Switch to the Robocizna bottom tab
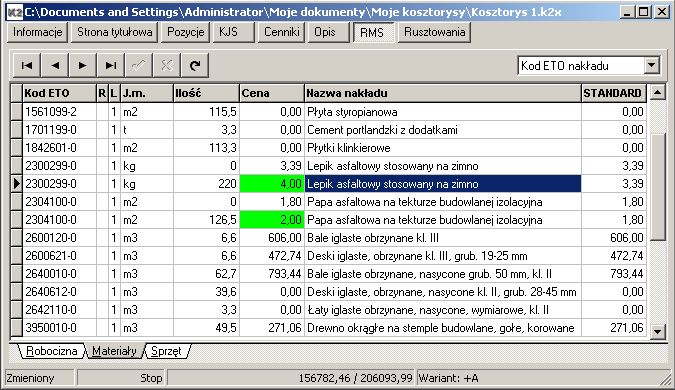The image size is (675, 390). click(51, 351)
